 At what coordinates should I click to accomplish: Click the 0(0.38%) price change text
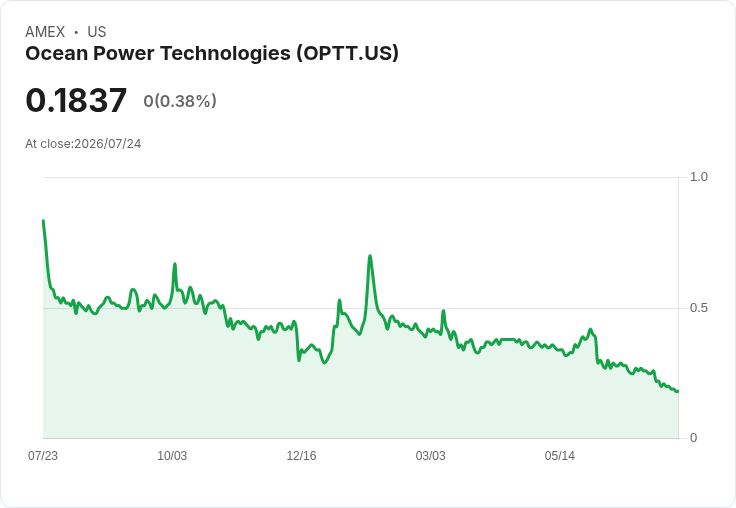180,101
